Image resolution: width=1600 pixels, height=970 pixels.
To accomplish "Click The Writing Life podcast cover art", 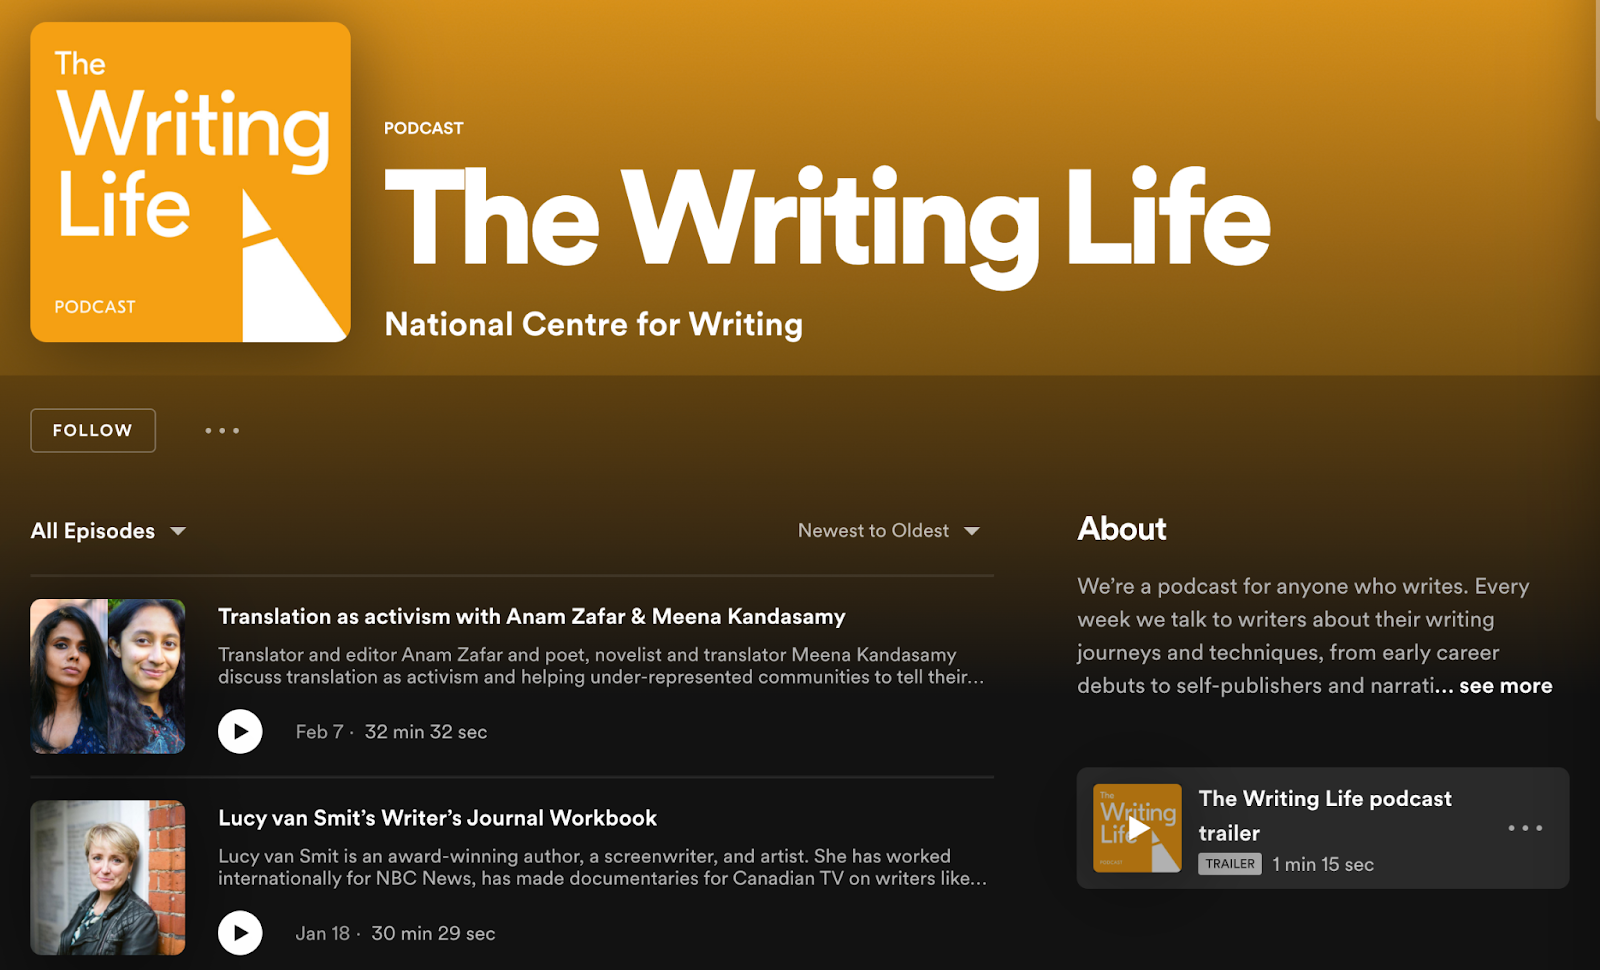I will coord(190,182).
